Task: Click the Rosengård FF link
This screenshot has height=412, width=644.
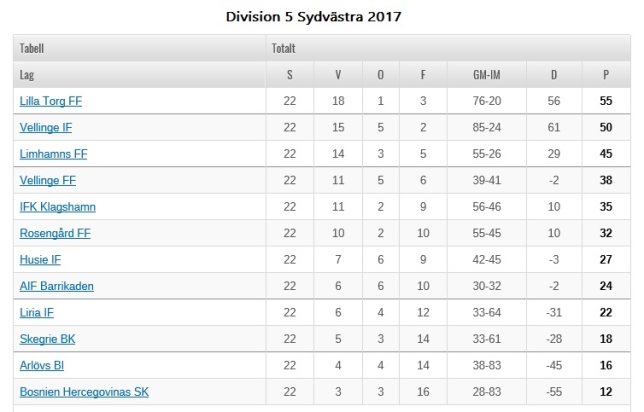Action: [x=55, y=233]
